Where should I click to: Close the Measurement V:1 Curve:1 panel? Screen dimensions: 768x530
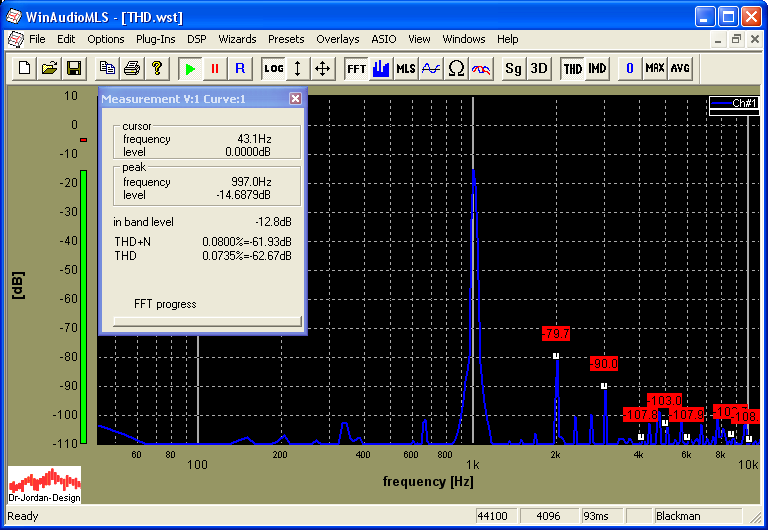tap(295, 99)
